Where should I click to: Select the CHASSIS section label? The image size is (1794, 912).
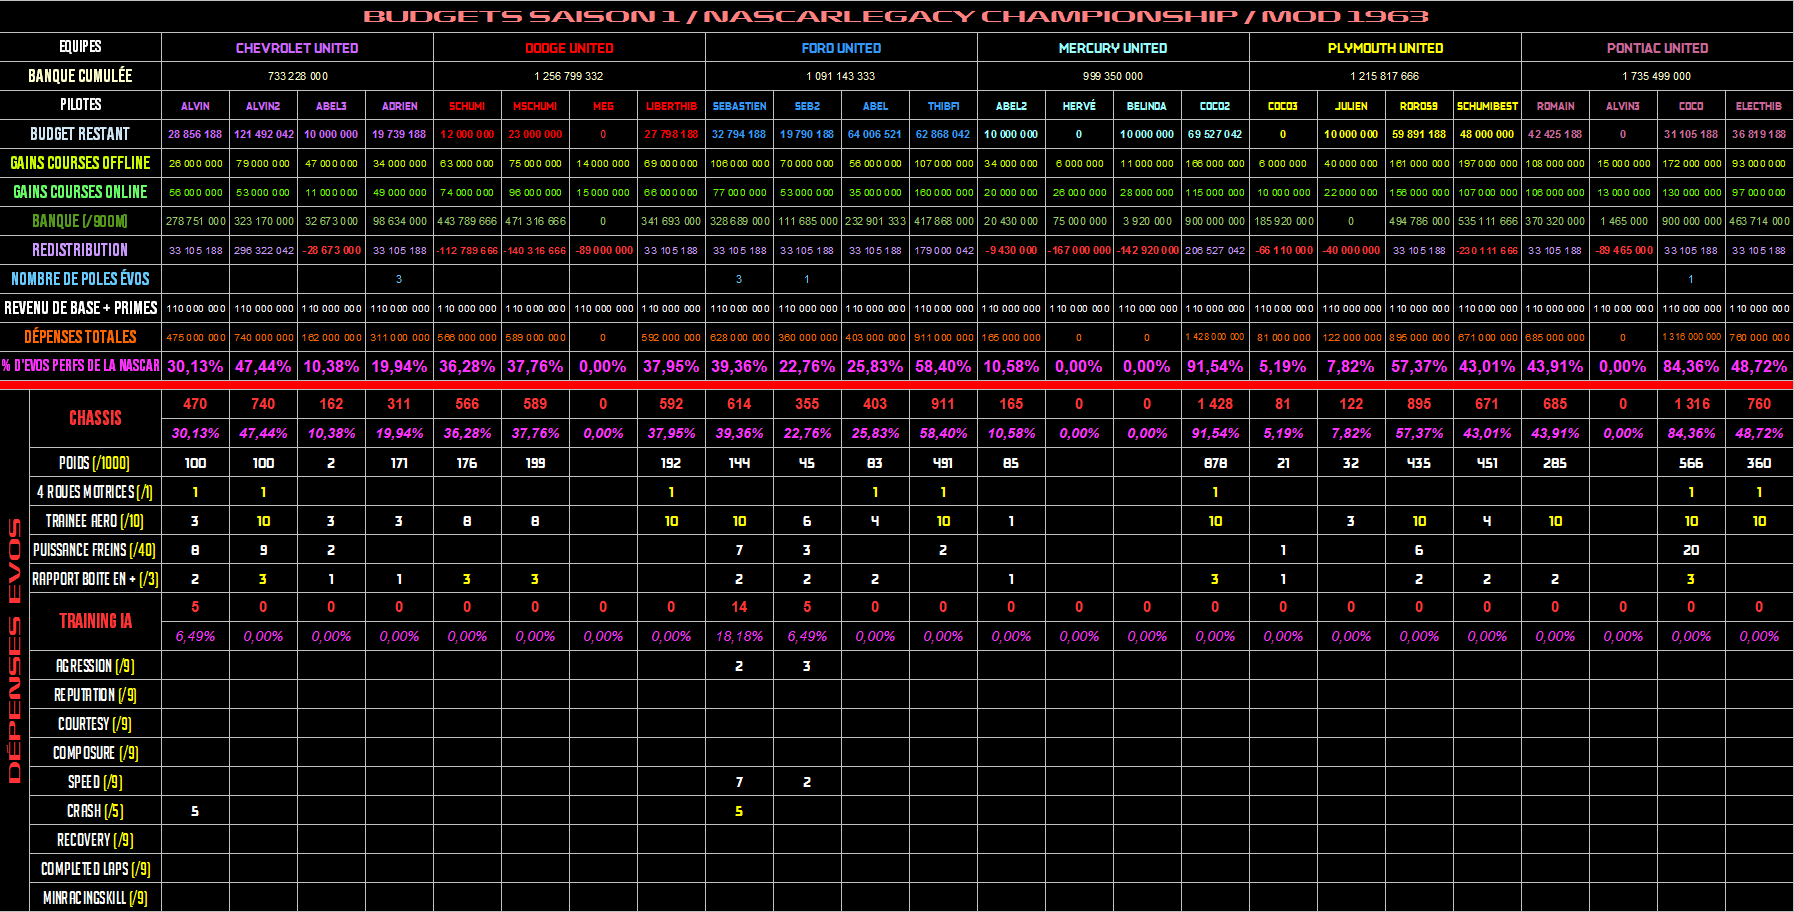click(x=95, y=418)
